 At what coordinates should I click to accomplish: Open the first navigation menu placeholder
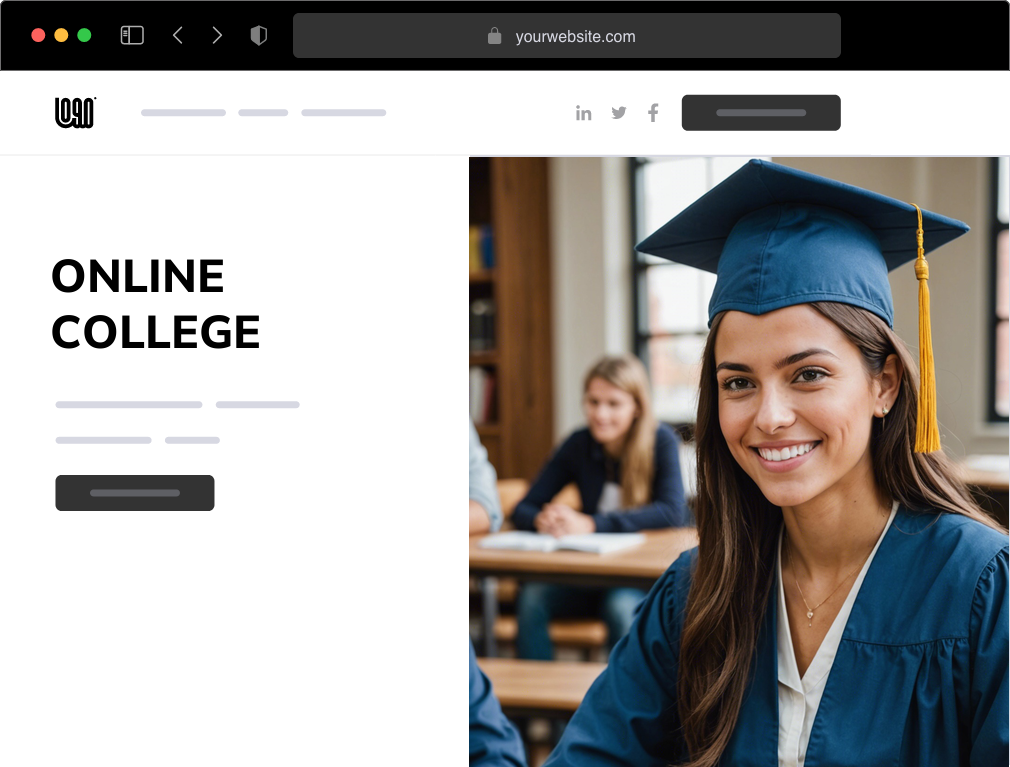pos(184,113)
